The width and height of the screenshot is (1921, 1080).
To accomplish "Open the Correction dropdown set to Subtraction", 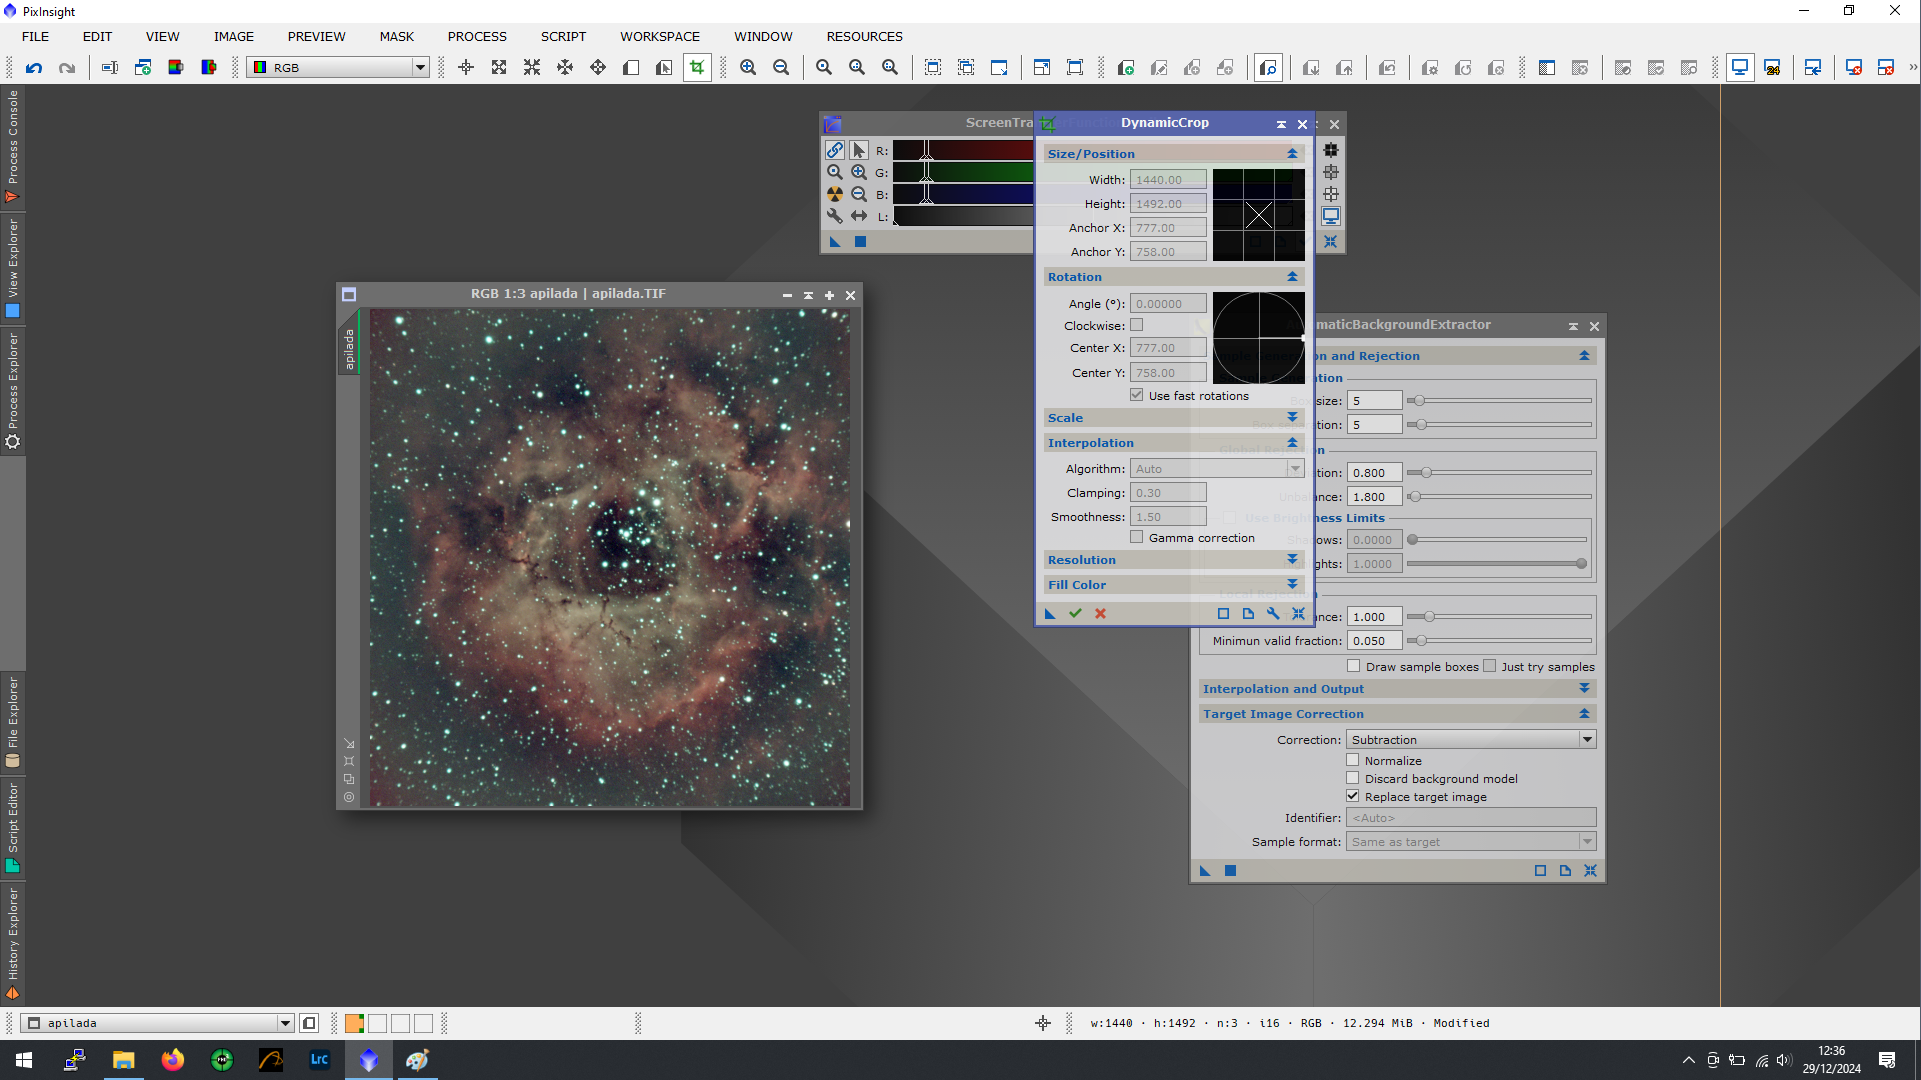I will coord(1471,740).
